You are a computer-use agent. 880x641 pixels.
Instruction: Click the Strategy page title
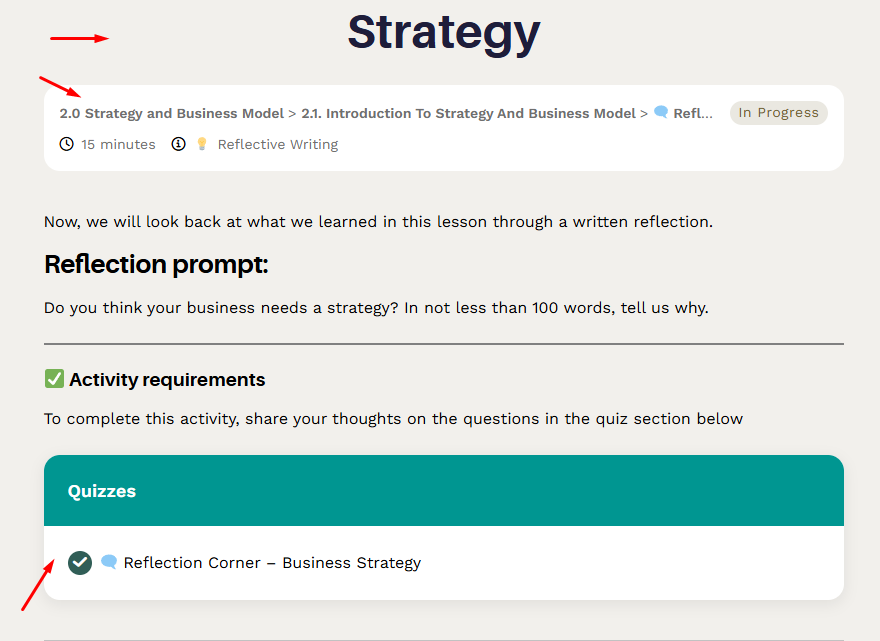443,32
